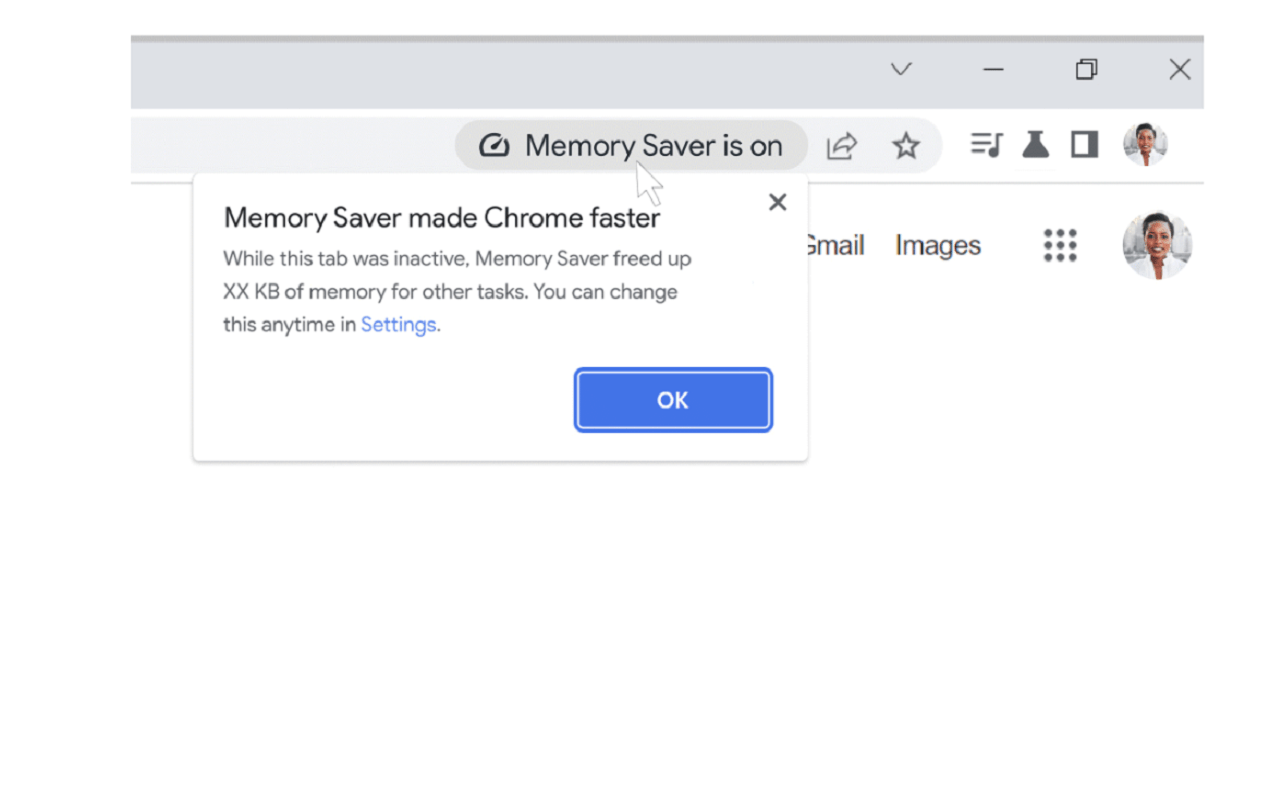Enable bookmarking by selecting the star
Viewport: 1282px width, 801px height.
pyautogui.click(x=906, y=145)
